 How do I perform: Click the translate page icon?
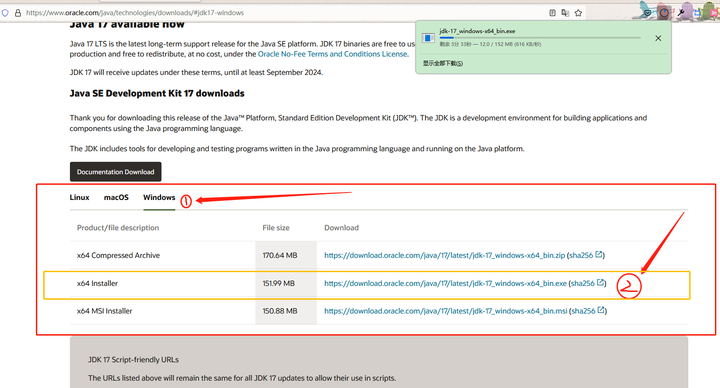565,13
